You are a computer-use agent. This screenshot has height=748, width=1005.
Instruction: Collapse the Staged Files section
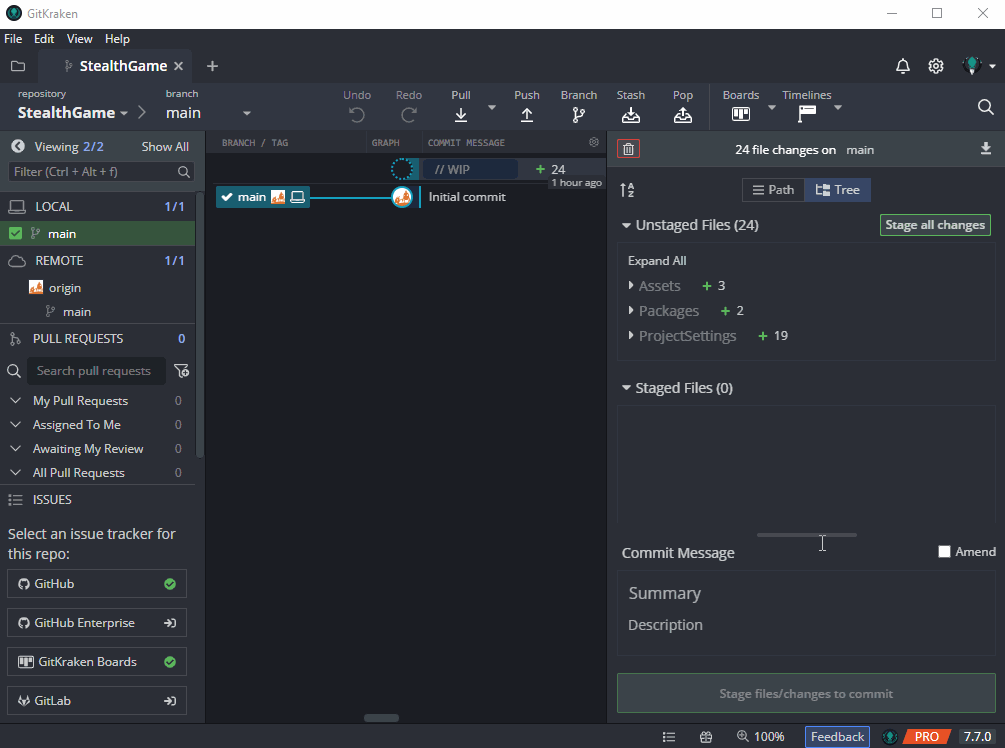[626, 388]
